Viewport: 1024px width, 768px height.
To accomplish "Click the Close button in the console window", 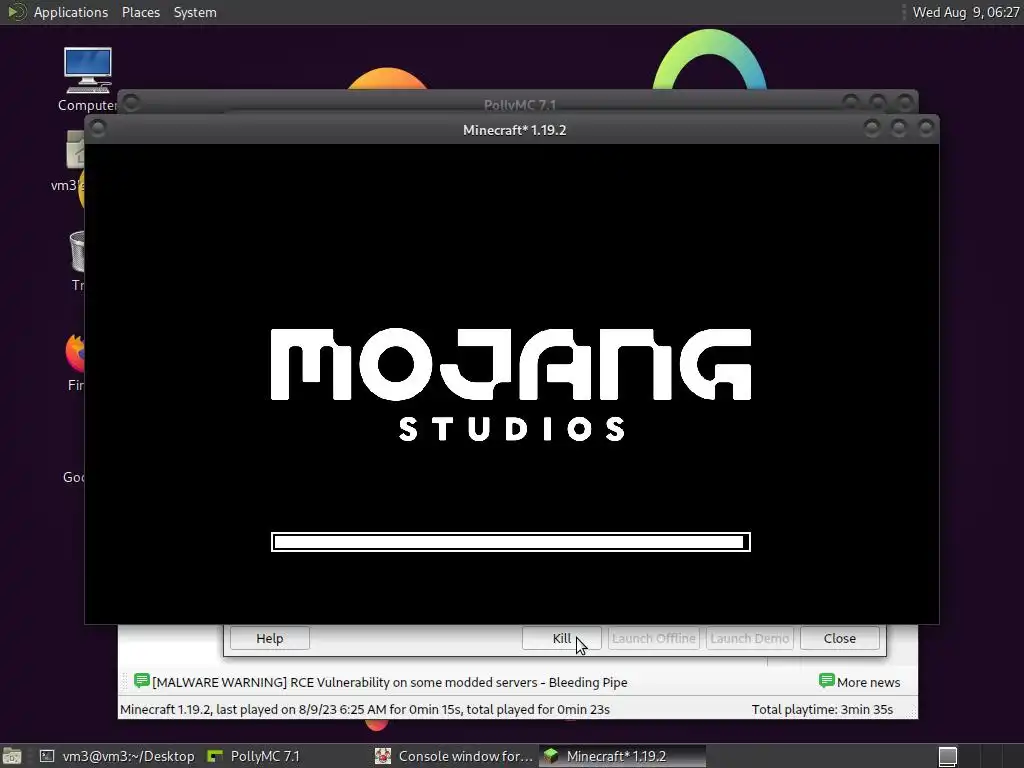I will 839,638.
